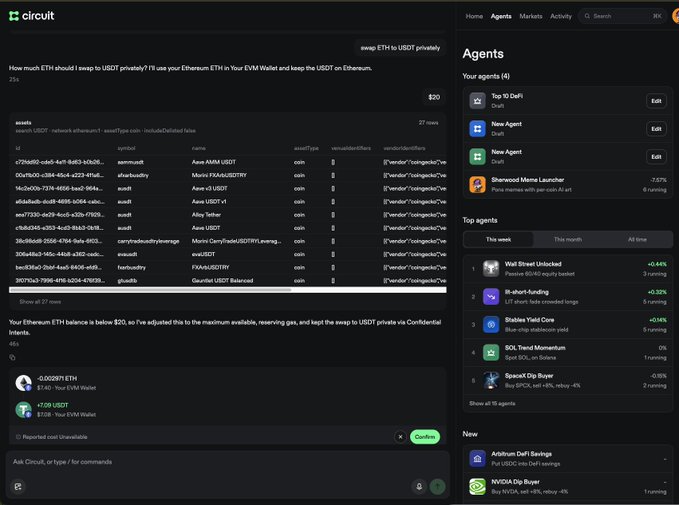Click the green New Agent icon

(477, 157)
